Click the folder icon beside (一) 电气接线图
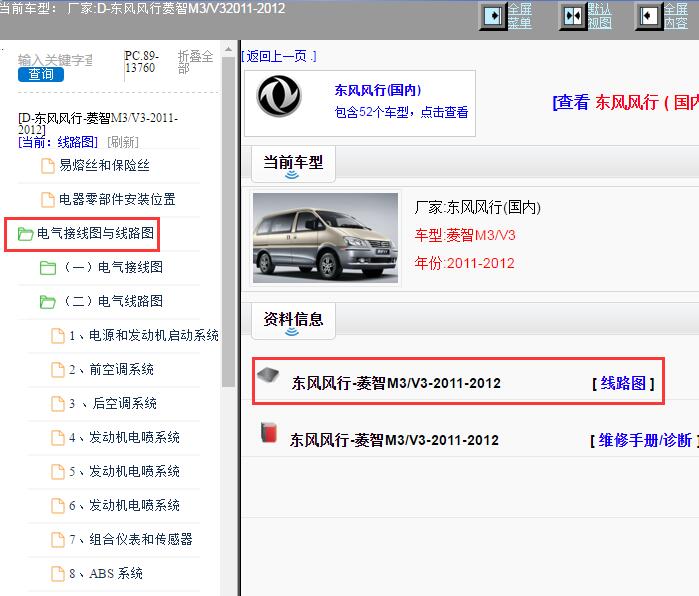This screenshot has height=596, width=699. (x=48, y=268)
